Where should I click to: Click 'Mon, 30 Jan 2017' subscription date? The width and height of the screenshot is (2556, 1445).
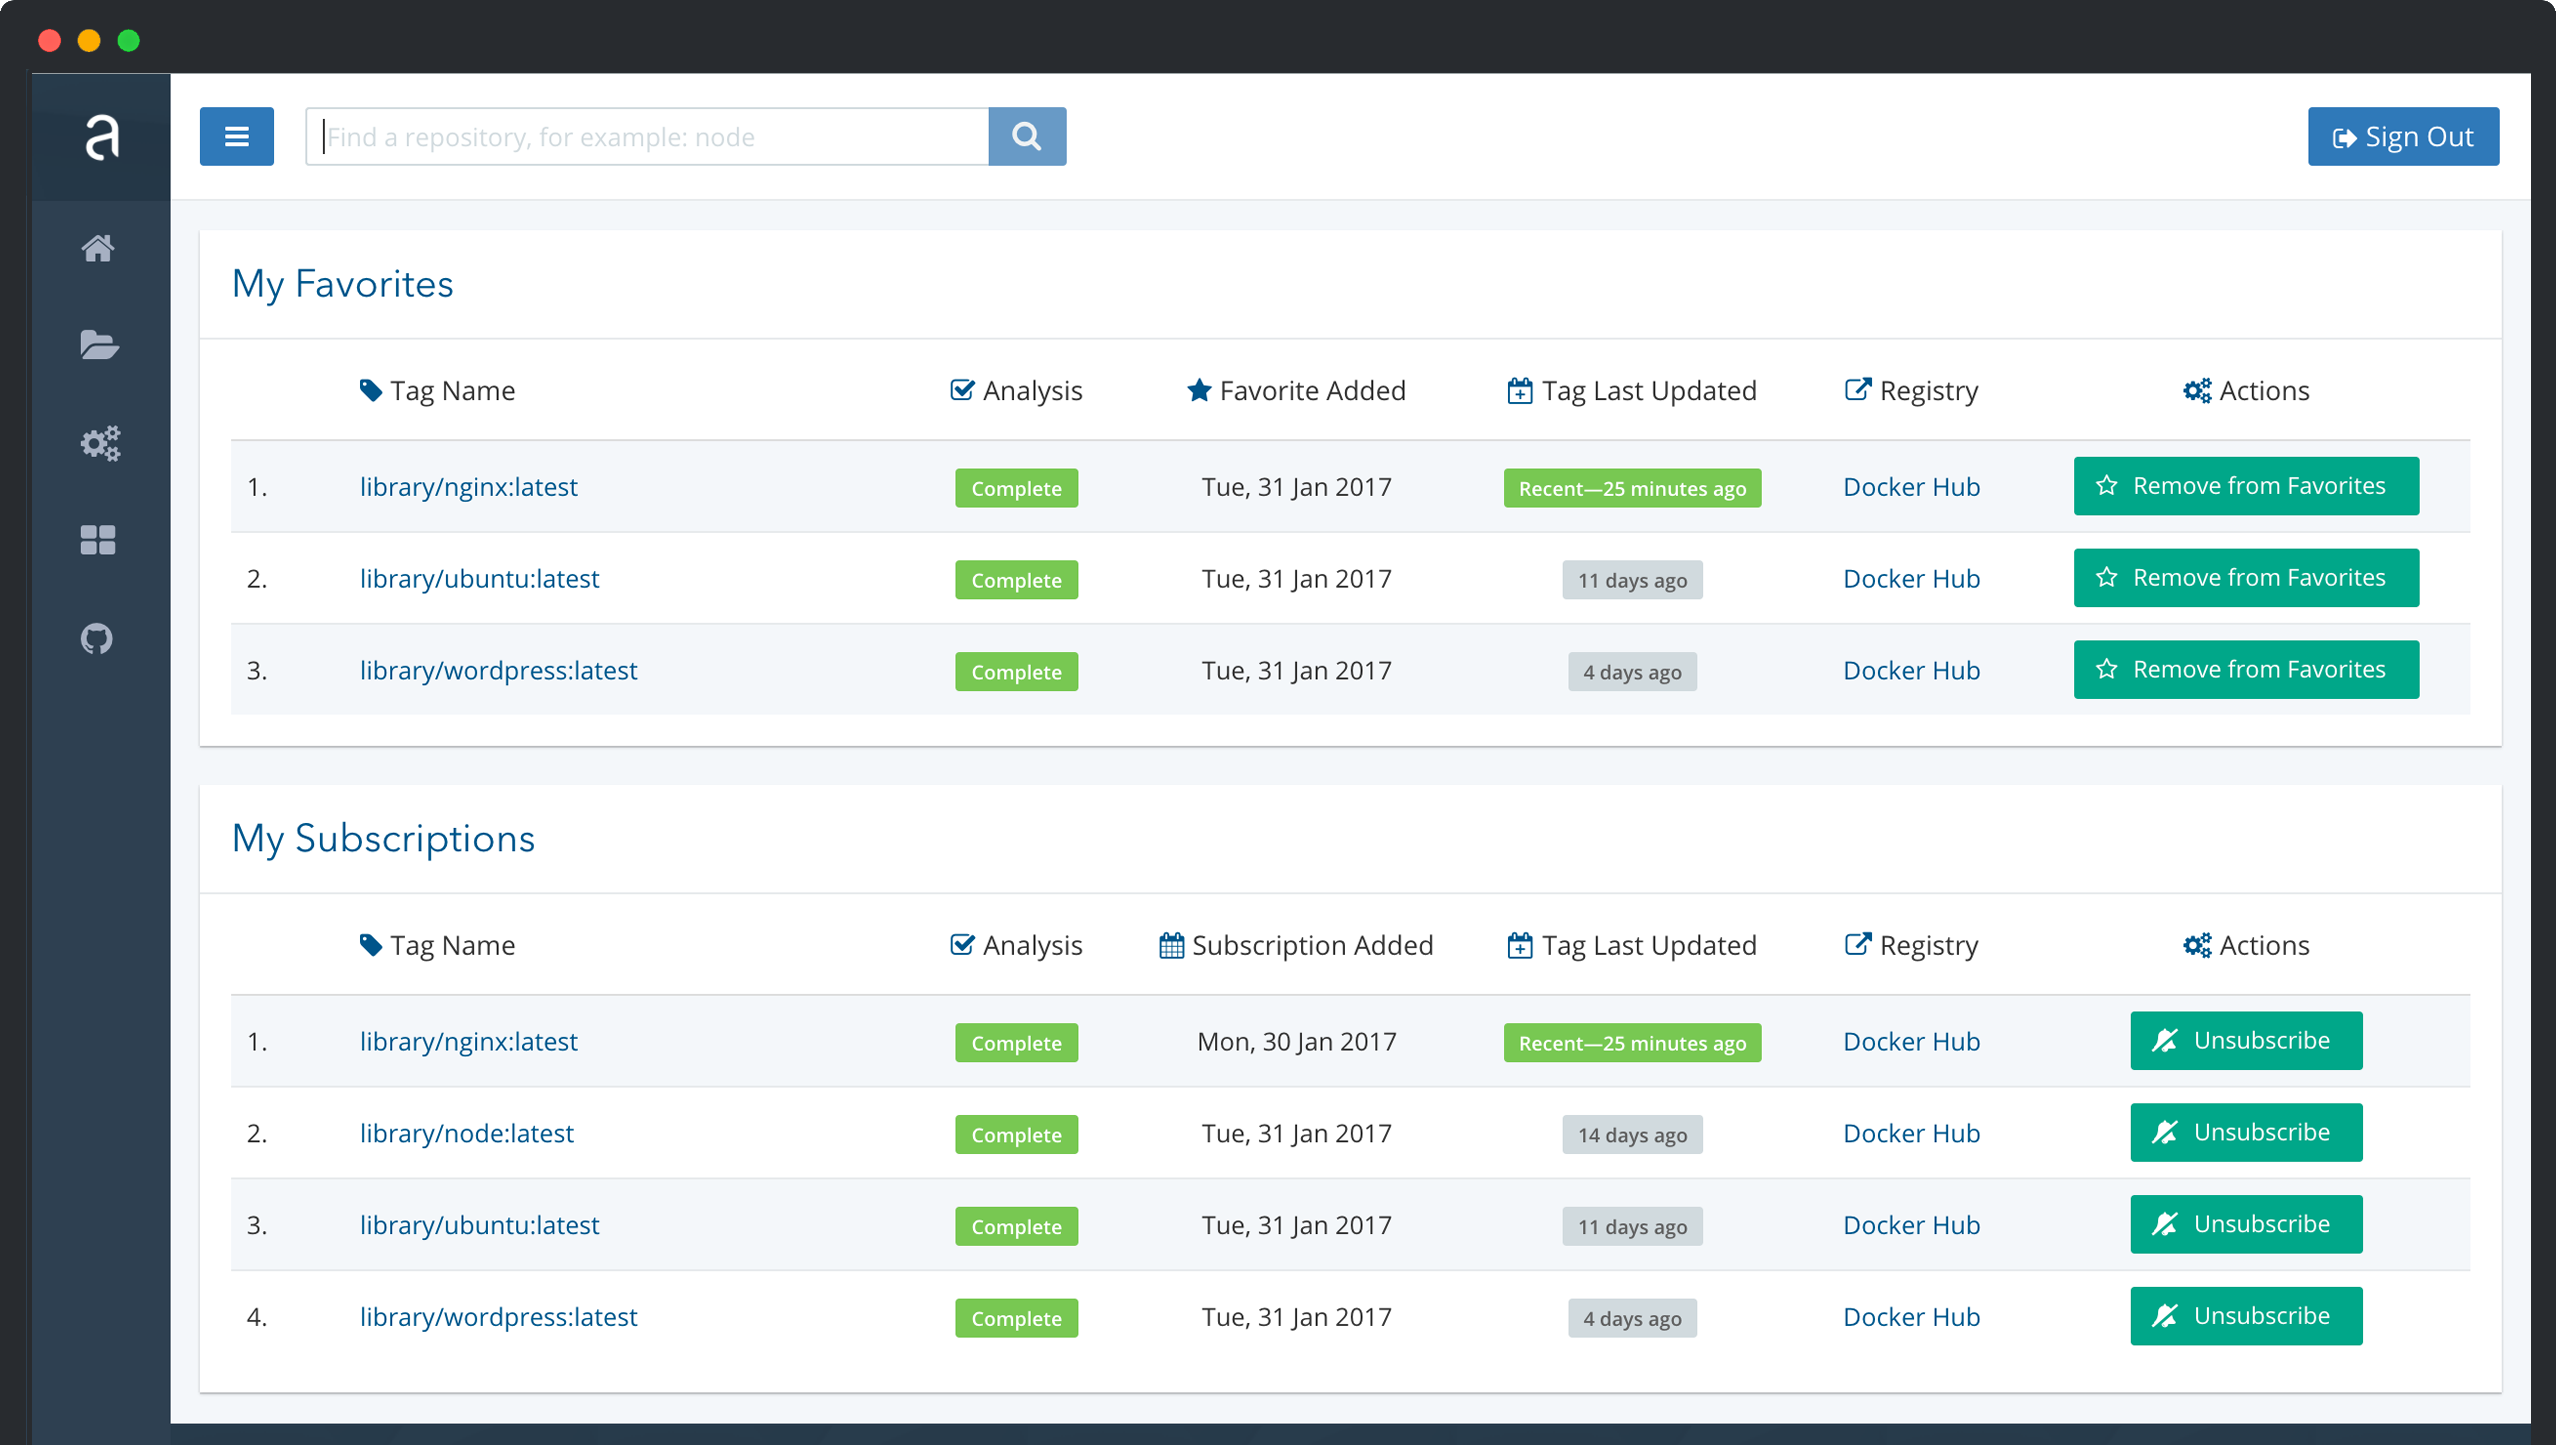click(1296, 1042)
